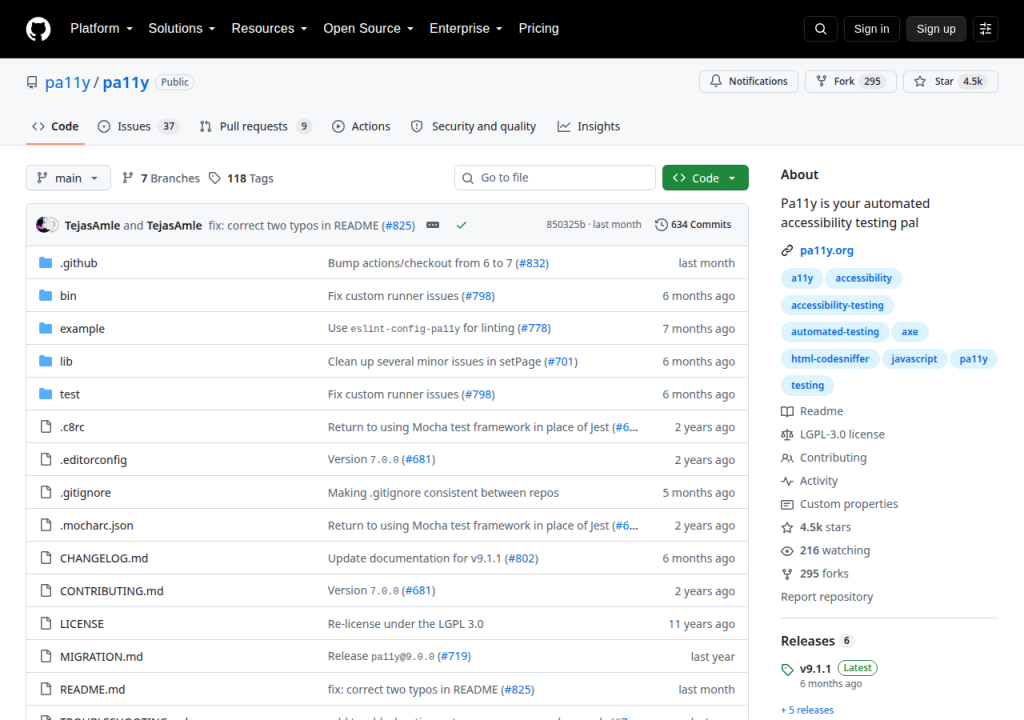Click the Sign up button

(936, 29)
